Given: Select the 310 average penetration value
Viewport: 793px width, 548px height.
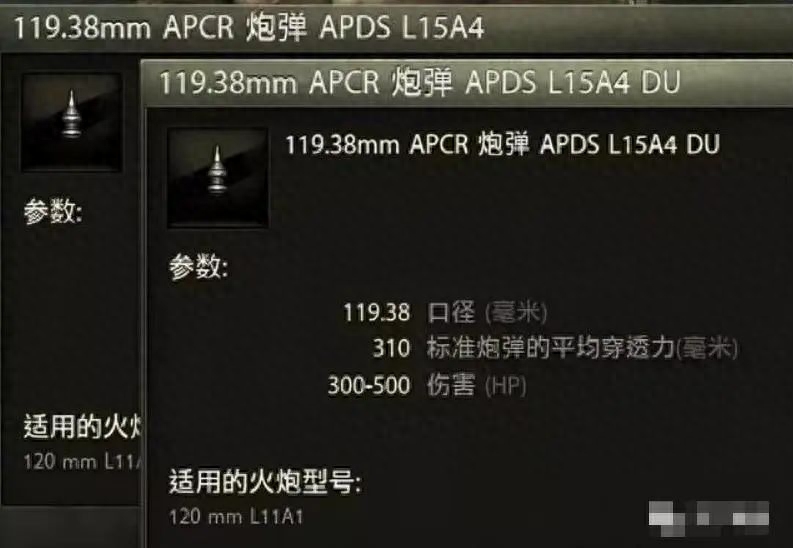Looking at the screenshot, I should [x=391, y=348].
